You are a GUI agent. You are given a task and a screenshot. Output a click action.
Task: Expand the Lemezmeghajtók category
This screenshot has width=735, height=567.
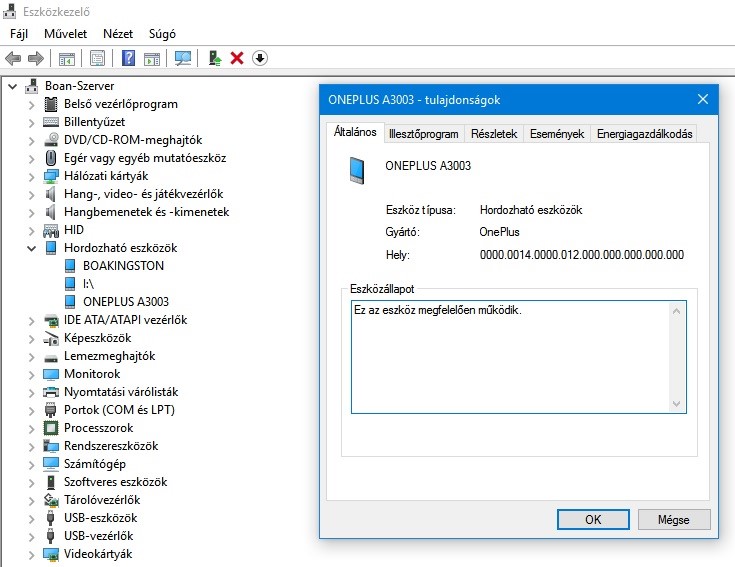(x=31, y=357)
